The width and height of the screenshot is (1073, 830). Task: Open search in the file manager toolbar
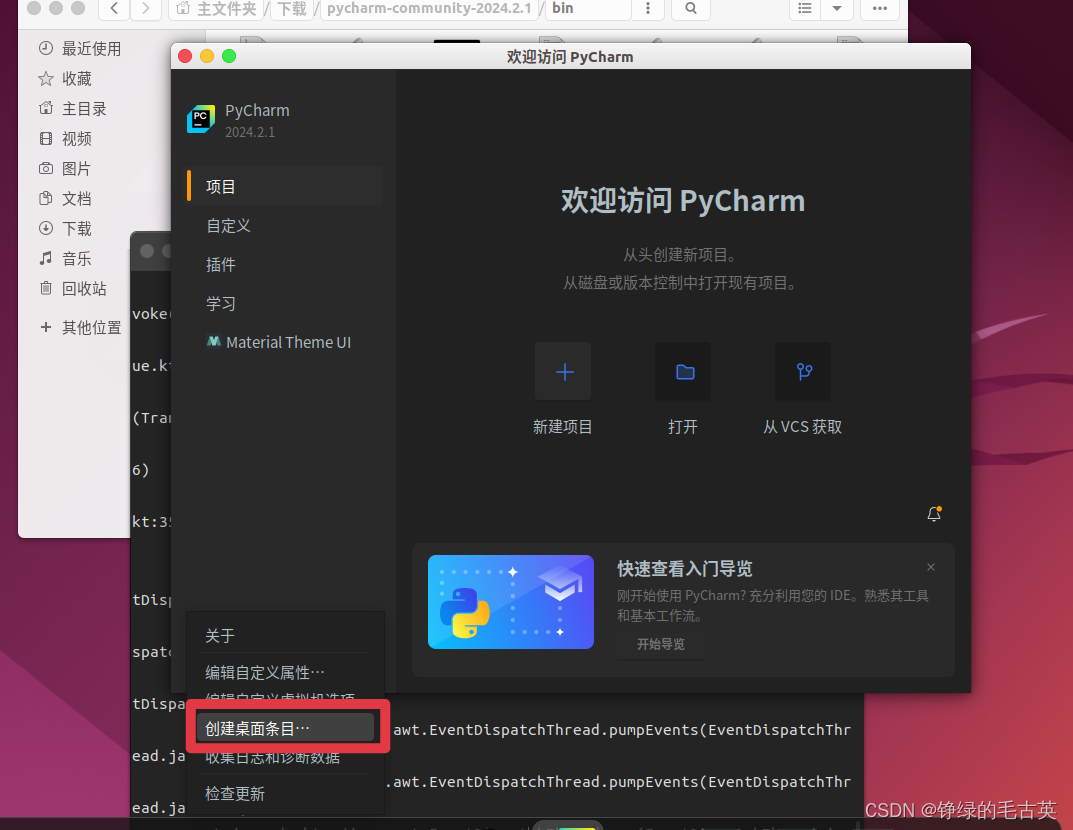[690, 8]
